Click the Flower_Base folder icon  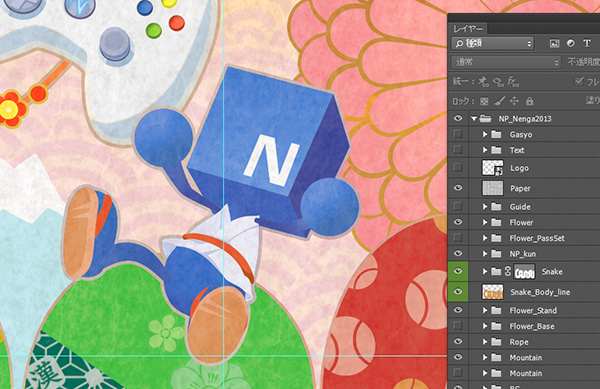point(496,326)
